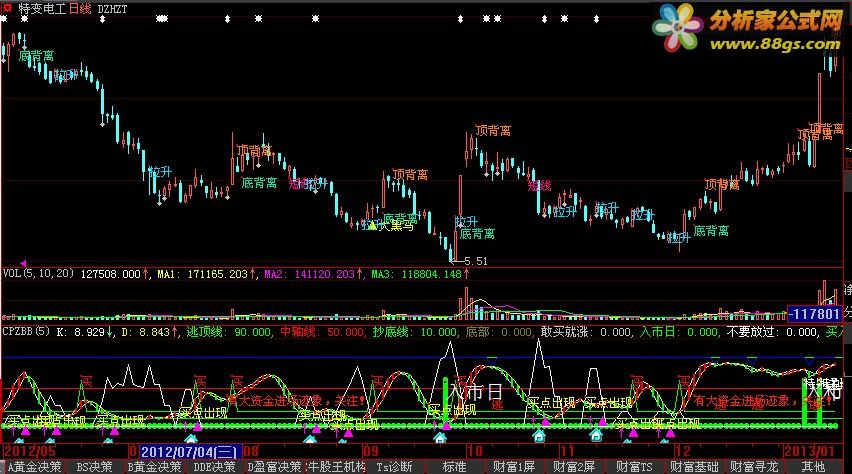Click the stock name 特变电工
Screen dimensions: 852x474
42,9
